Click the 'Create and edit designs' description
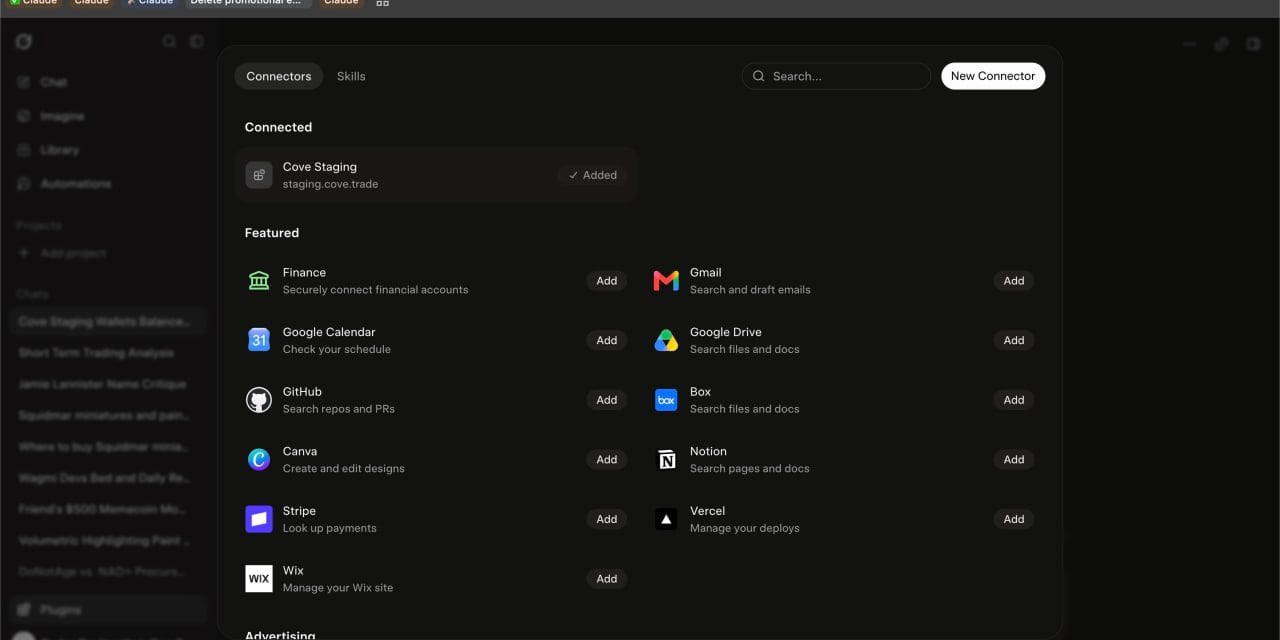1280x640 pixels. click(x=344, y=468)
